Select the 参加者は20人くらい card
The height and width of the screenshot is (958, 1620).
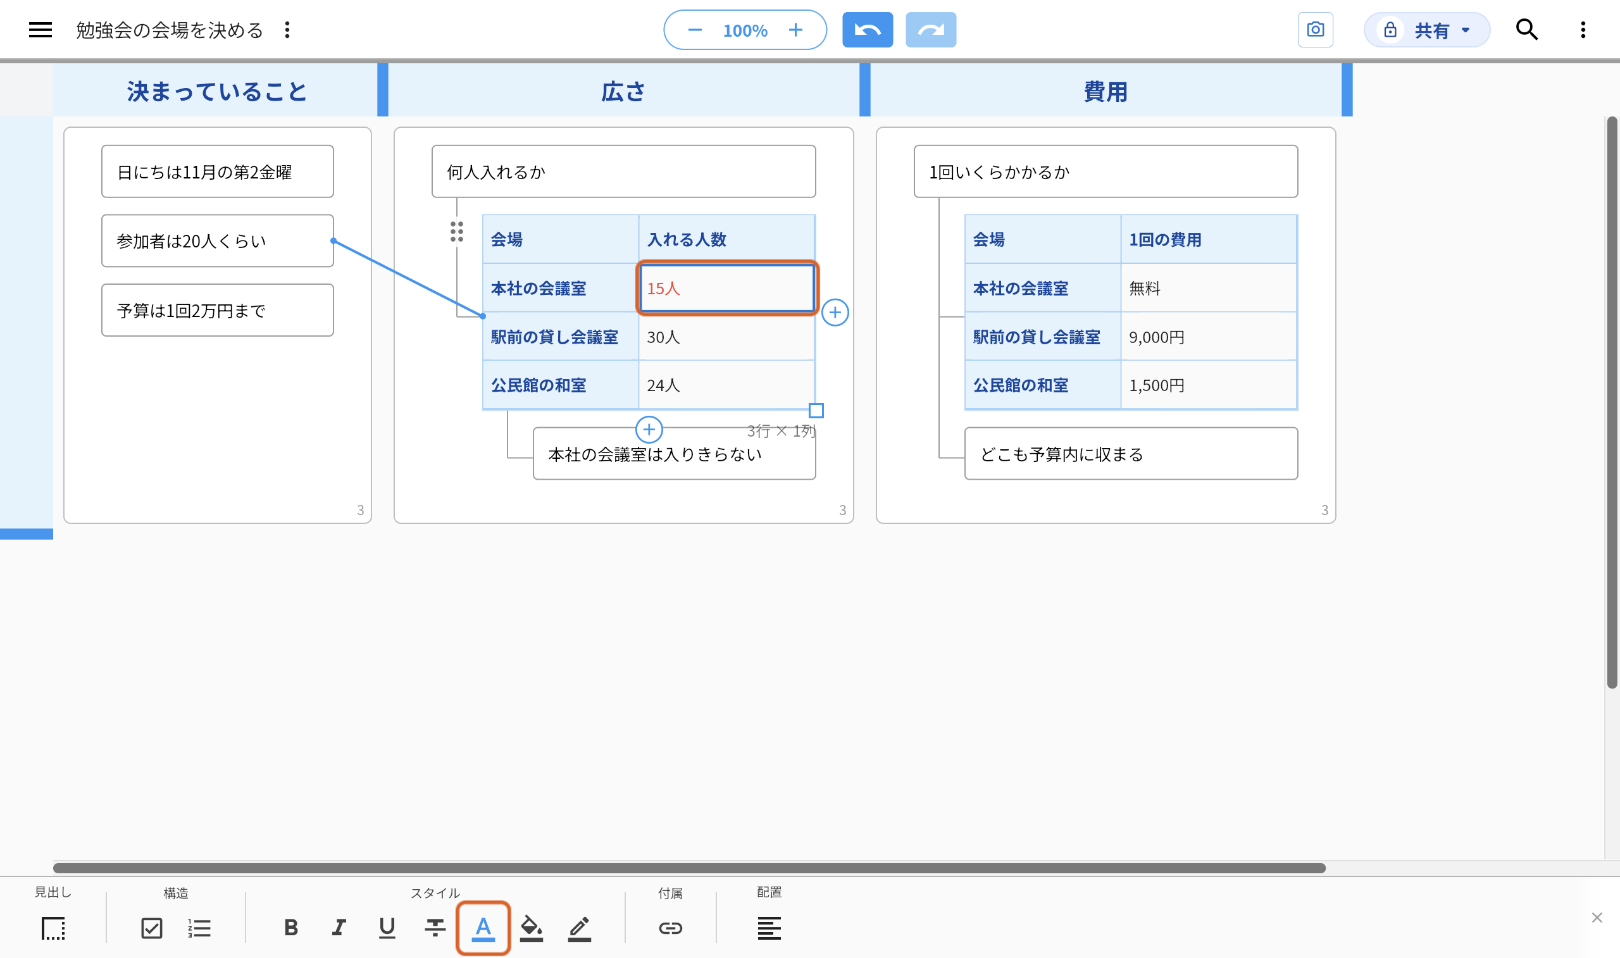[x=217, y=241]
